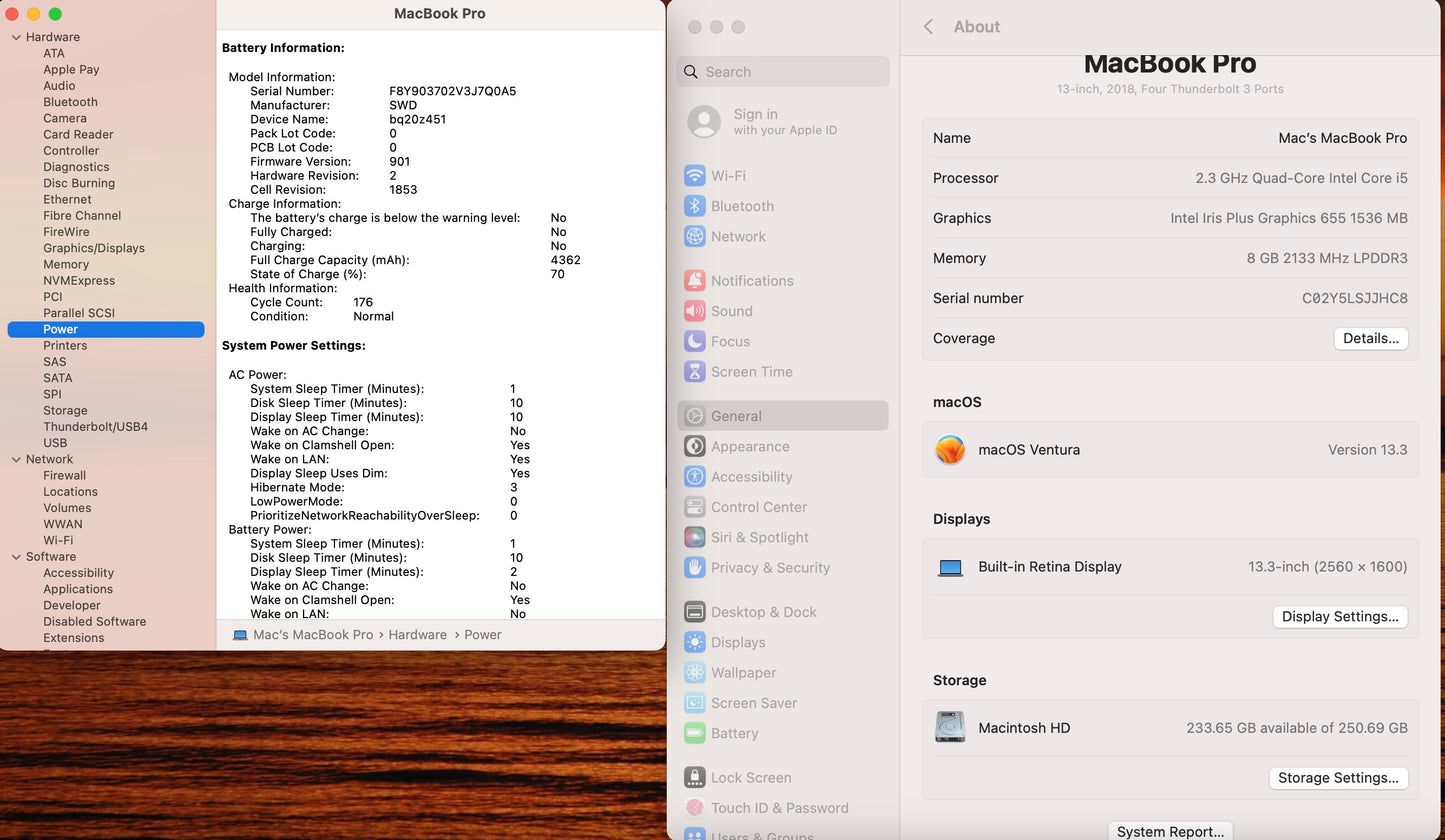Open the Bluetooth settings icon

tap(694, 206)
